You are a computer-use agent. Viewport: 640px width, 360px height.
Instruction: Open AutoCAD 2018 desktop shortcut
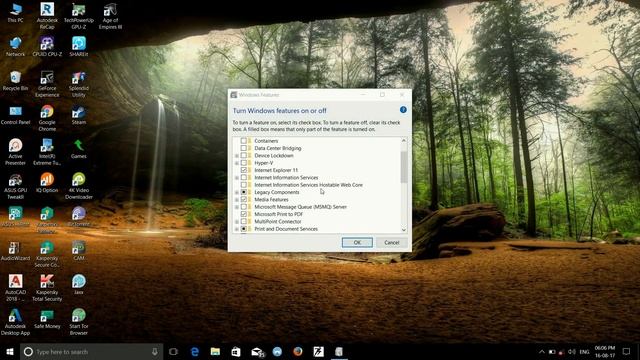16,288
